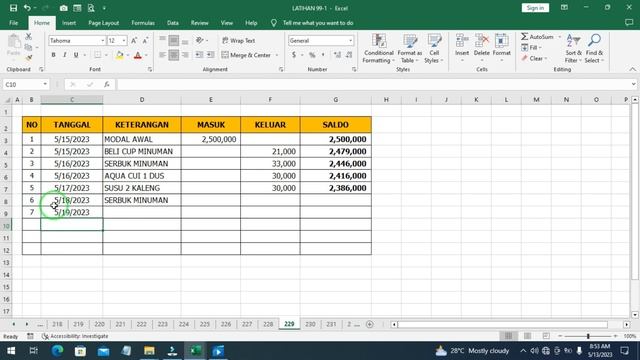This screenshot has height=360, width=640.
Task: Click the Decrease Decimal icon
Action: (x=349, y=55)
